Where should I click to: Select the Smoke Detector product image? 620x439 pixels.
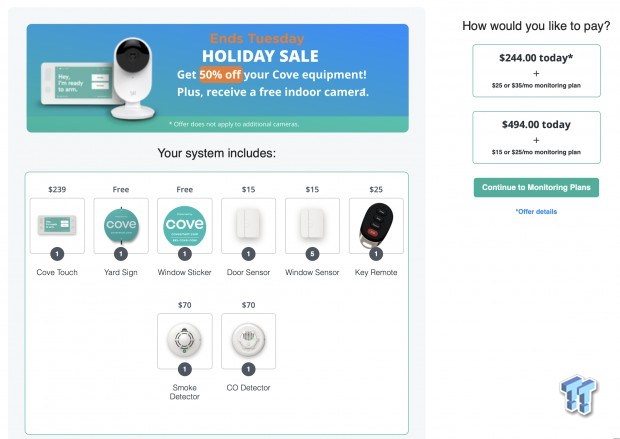(185, 341)
